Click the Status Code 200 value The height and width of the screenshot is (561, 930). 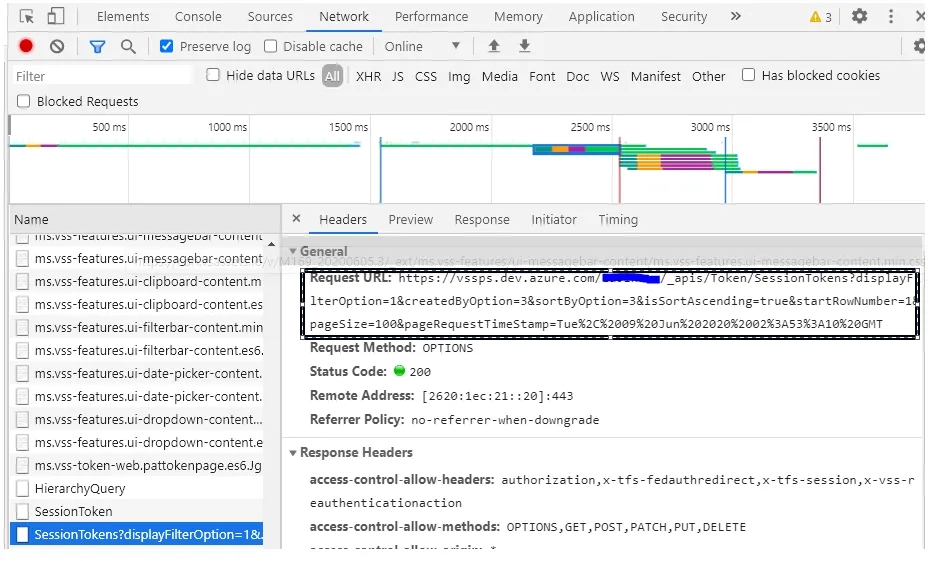tap(420, 372)
